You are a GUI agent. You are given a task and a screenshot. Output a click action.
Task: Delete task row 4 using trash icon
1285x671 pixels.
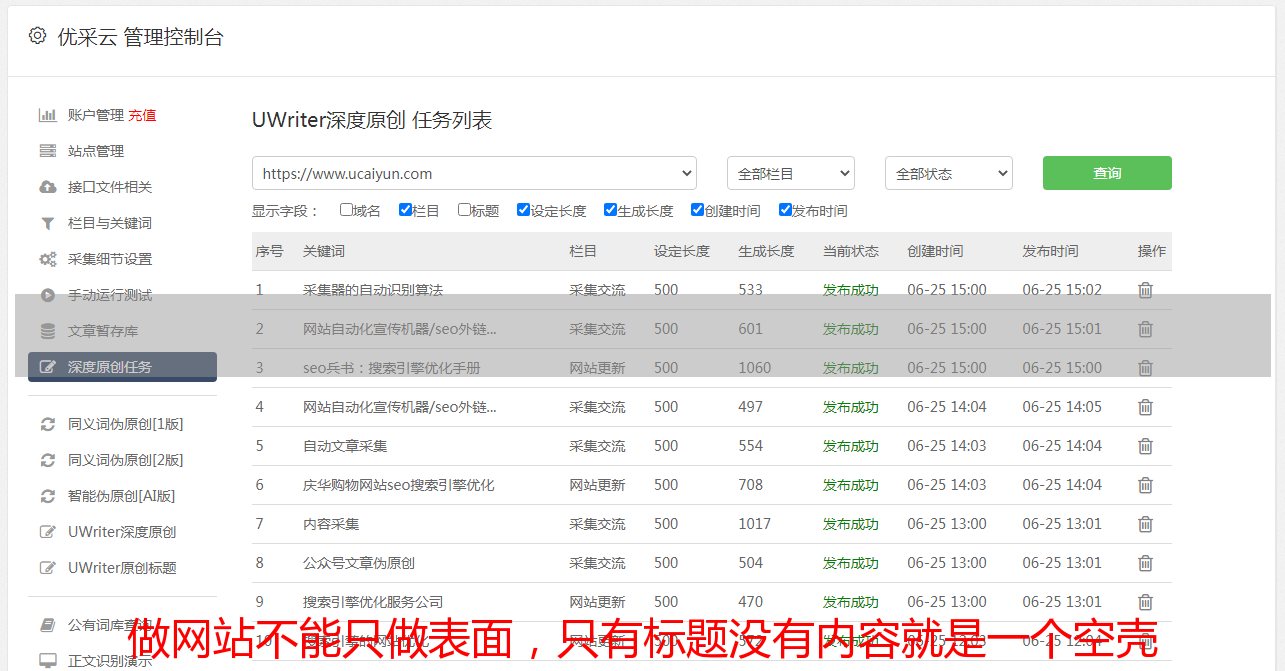[x=1145, y=407]
